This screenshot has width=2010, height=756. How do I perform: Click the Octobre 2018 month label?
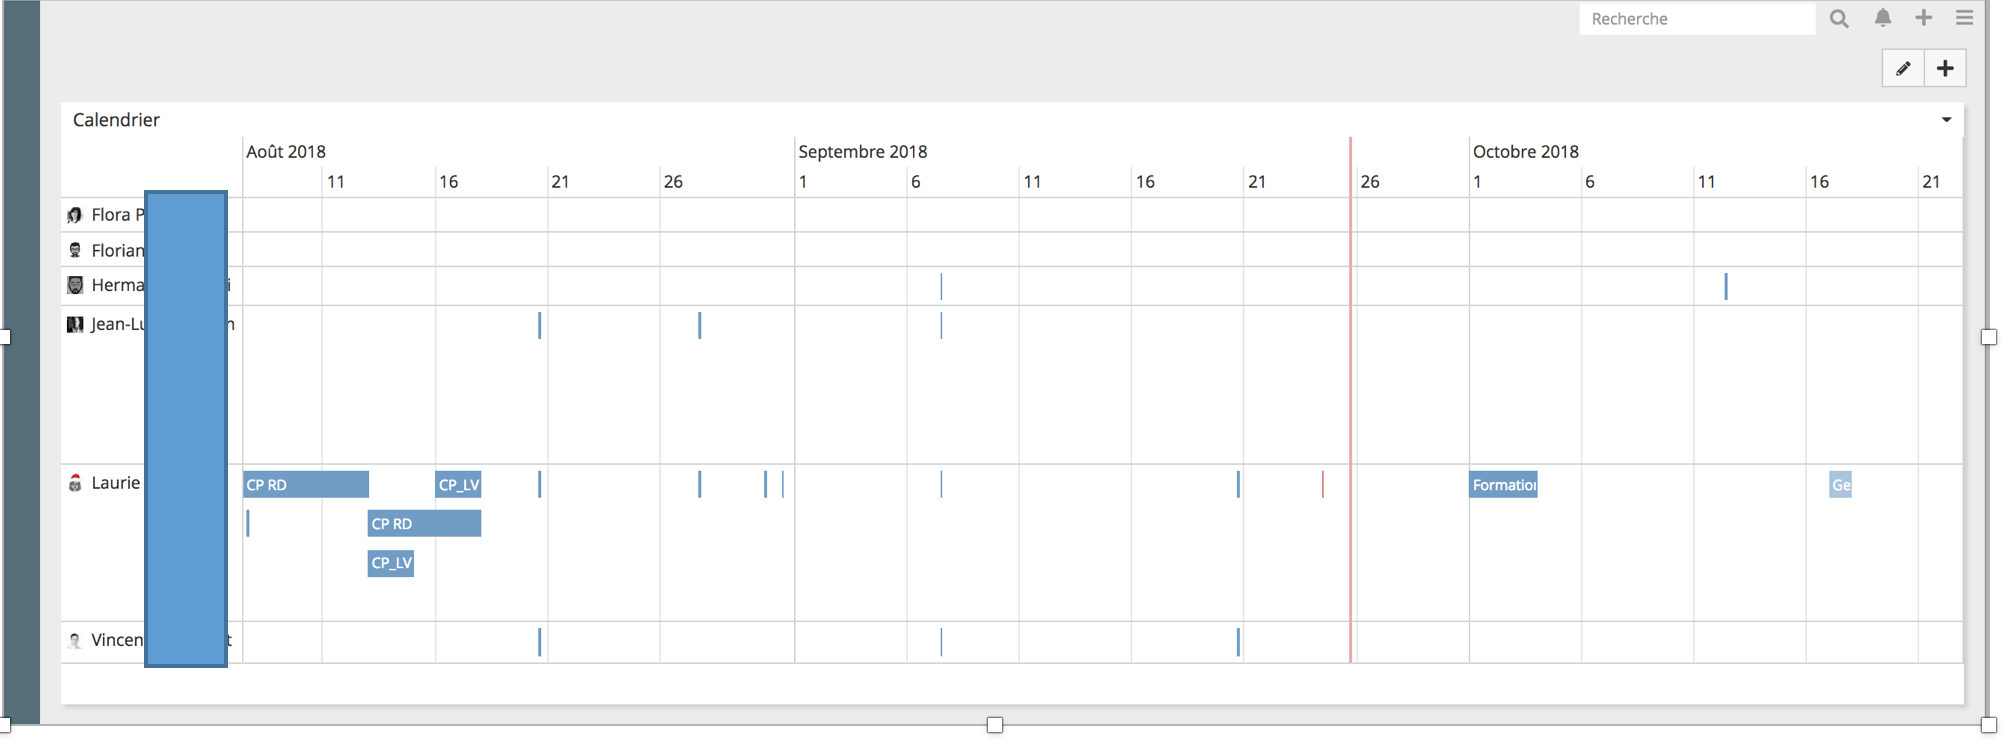(1526, 152)
